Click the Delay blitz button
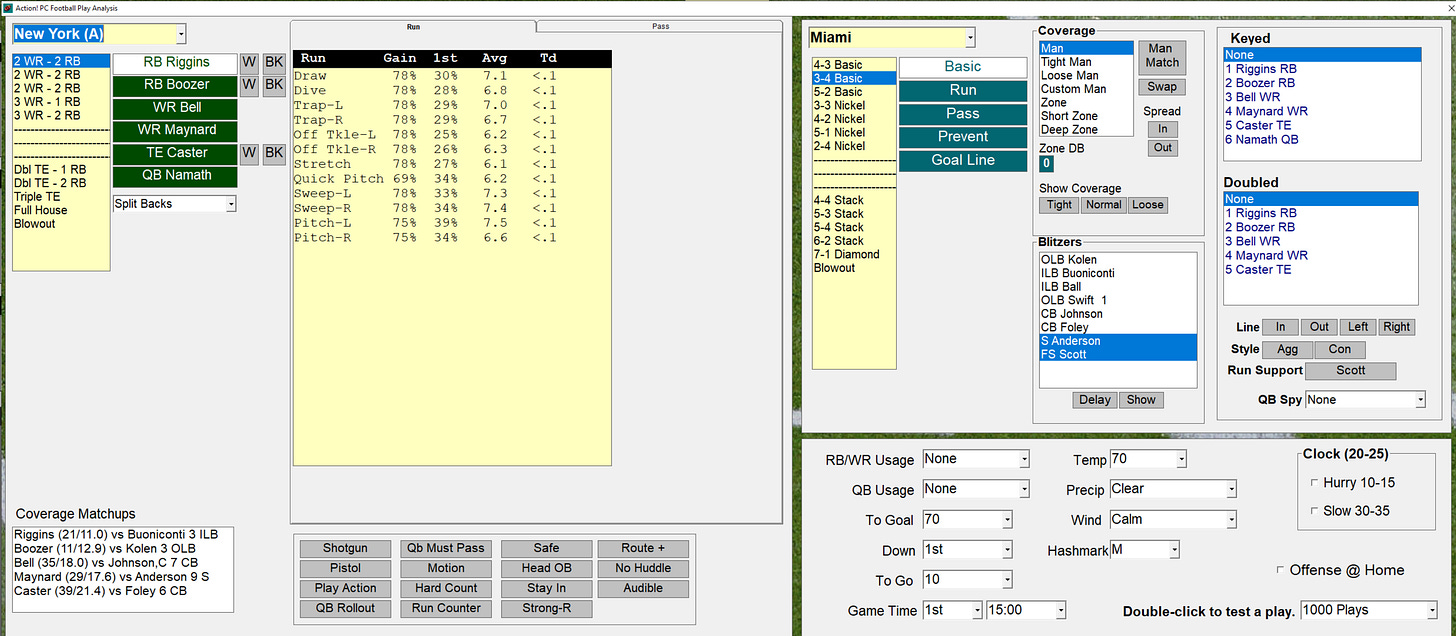The height and width of the screenshot is (636, 1456). pyautogui.click(x=1095, y=400)
